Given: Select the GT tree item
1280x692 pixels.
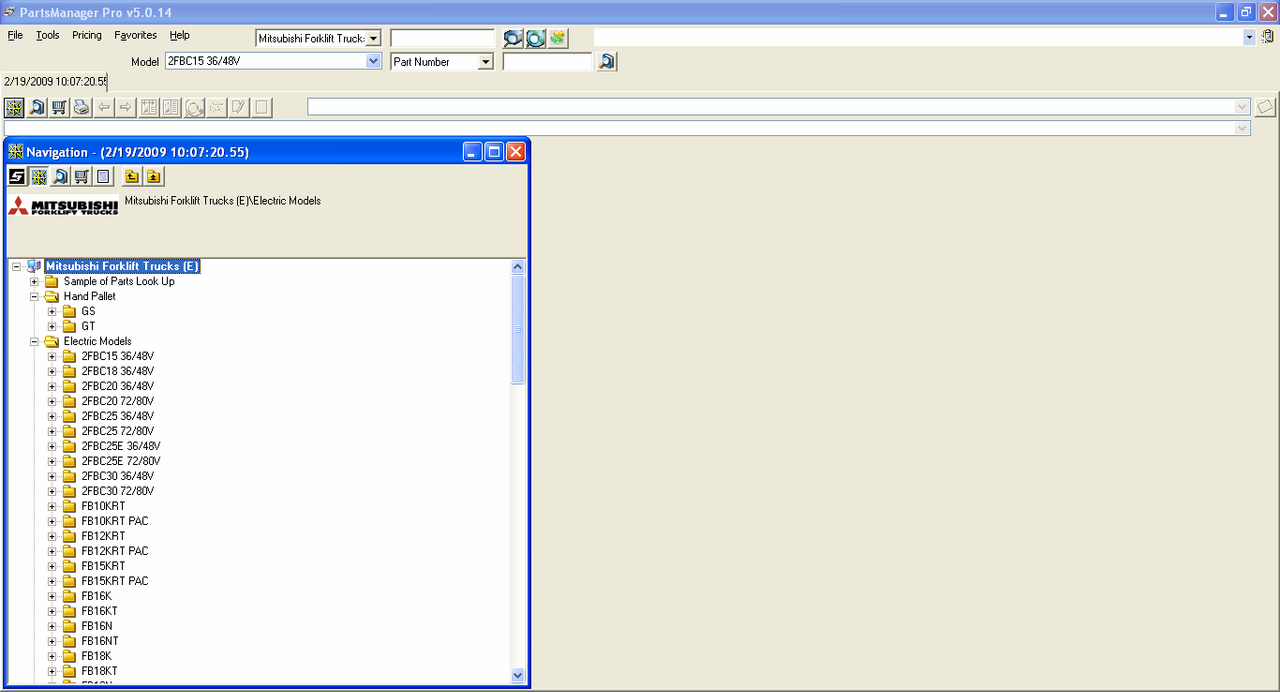Looking at the screenshot, I should pos(89,326).
